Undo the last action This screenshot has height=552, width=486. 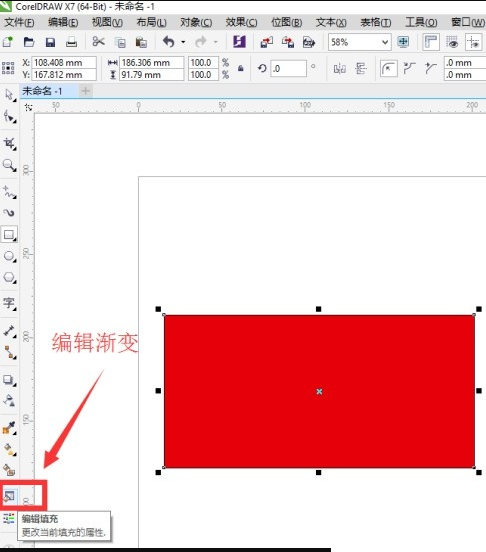pyautogui.click(x=169, y=42)
